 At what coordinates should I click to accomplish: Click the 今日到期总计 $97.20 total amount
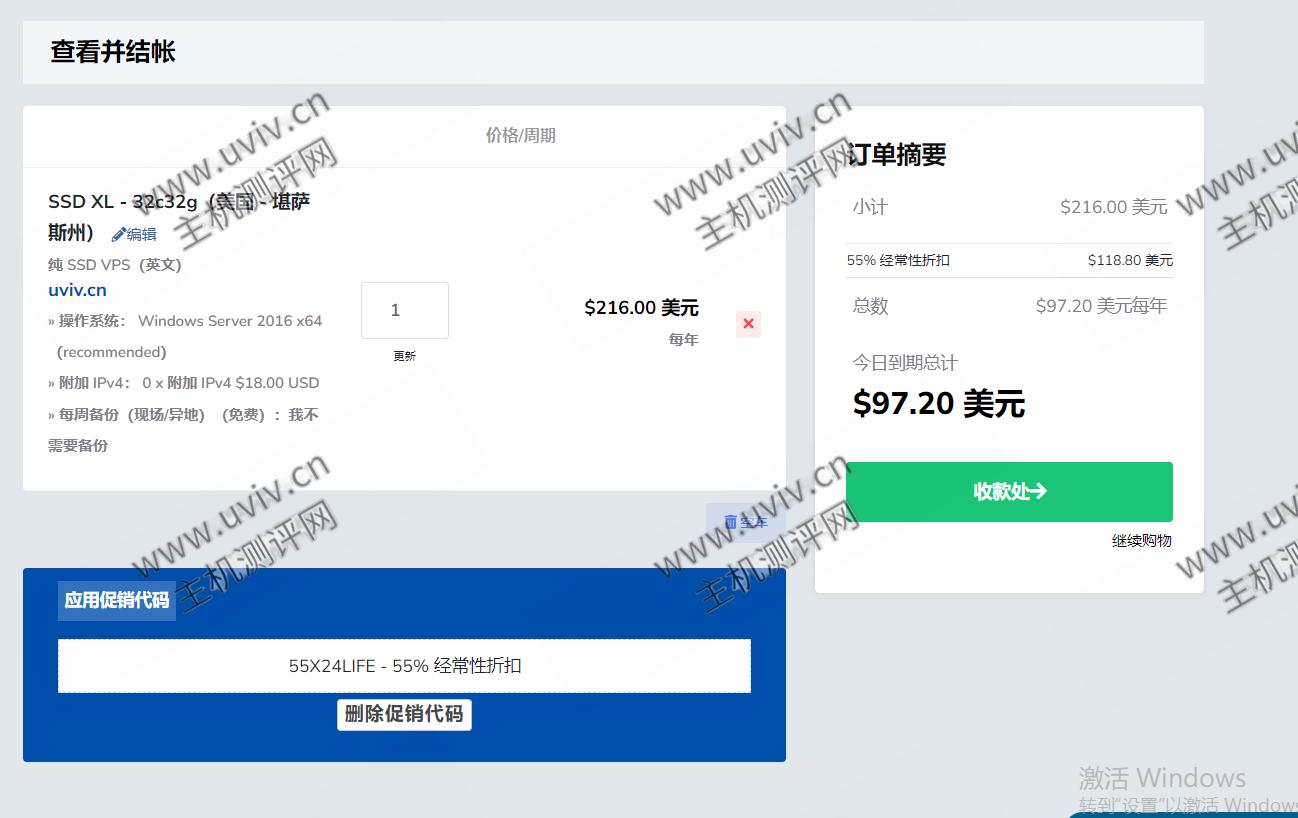coord(938,403)
